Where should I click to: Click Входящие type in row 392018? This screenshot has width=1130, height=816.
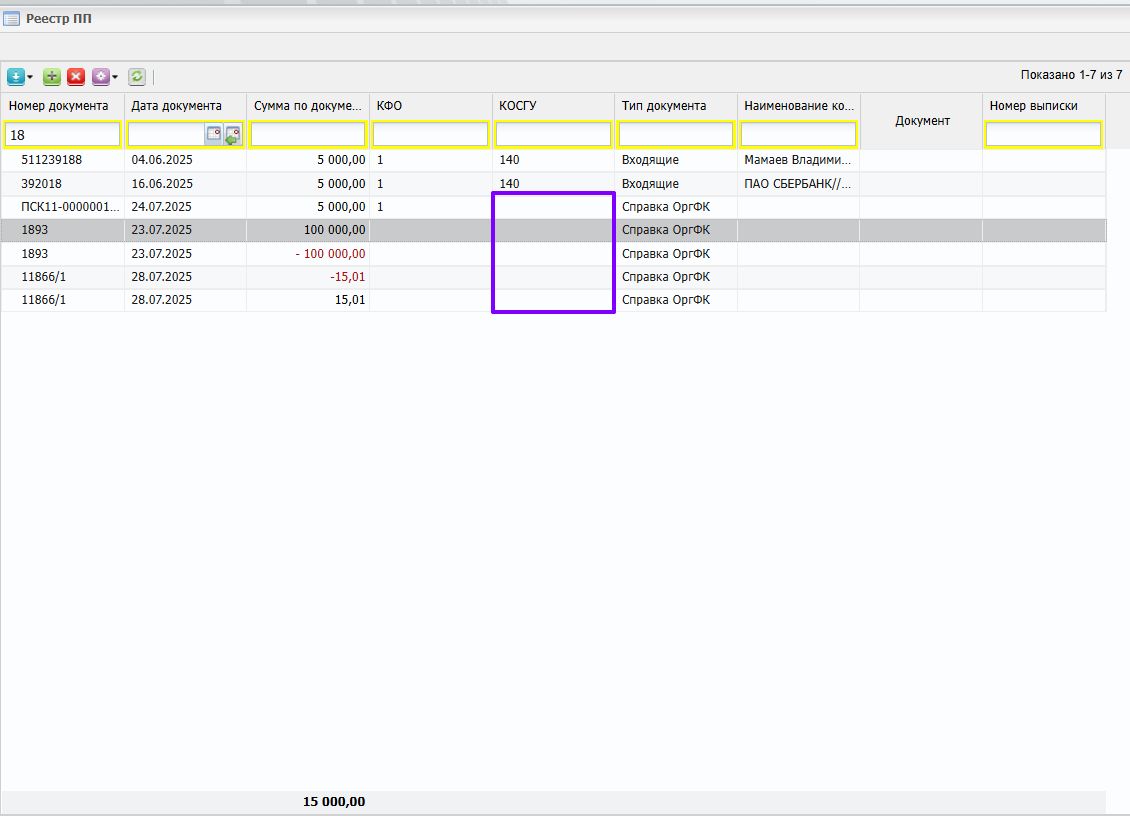coord(650,184)
